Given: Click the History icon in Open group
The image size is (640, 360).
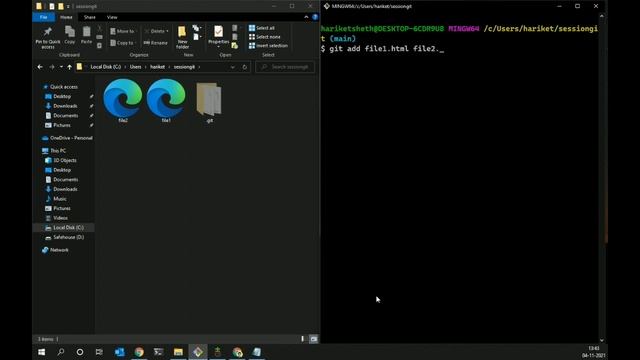Looking at the screenshot, I should [235, 46].
